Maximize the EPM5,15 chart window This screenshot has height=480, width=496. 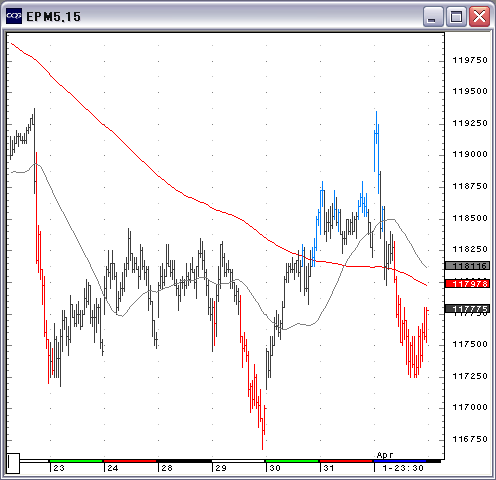point(456,16)
